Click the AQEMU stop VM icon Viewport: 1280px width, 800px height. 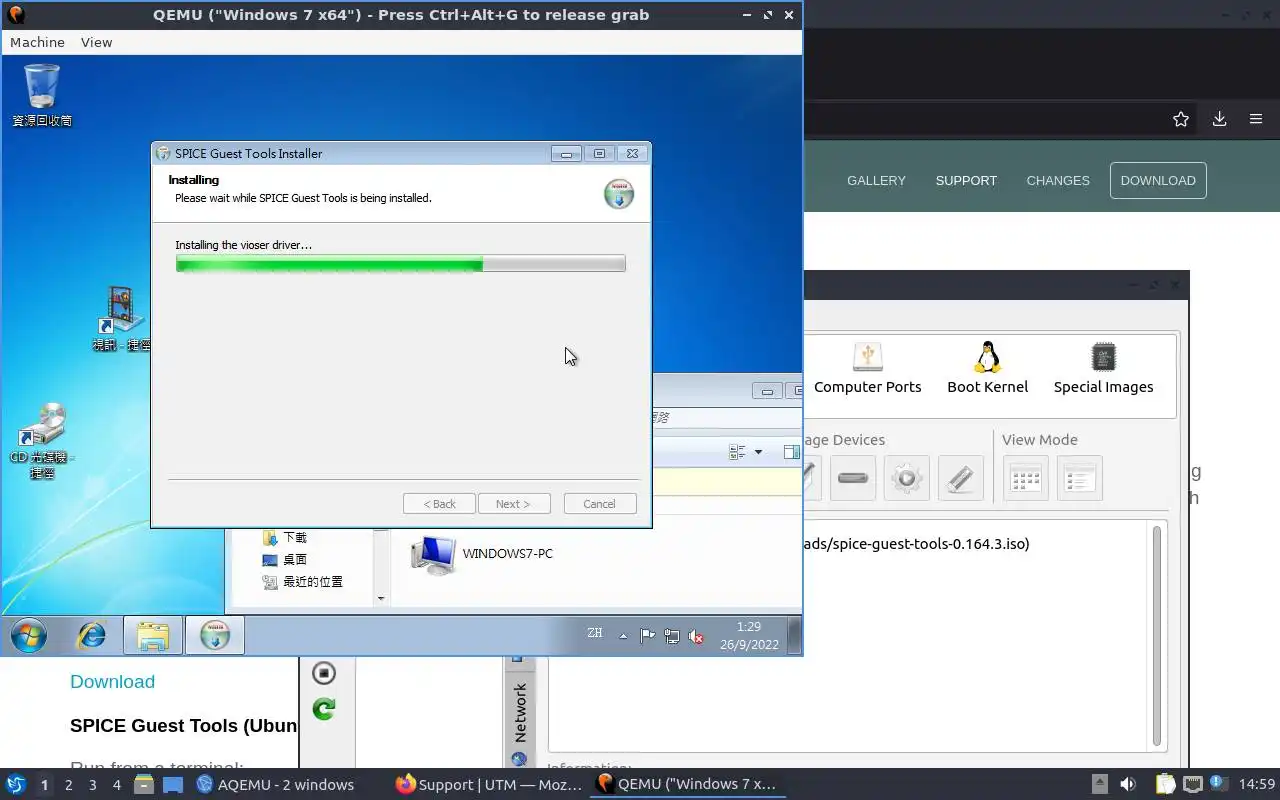323,673
